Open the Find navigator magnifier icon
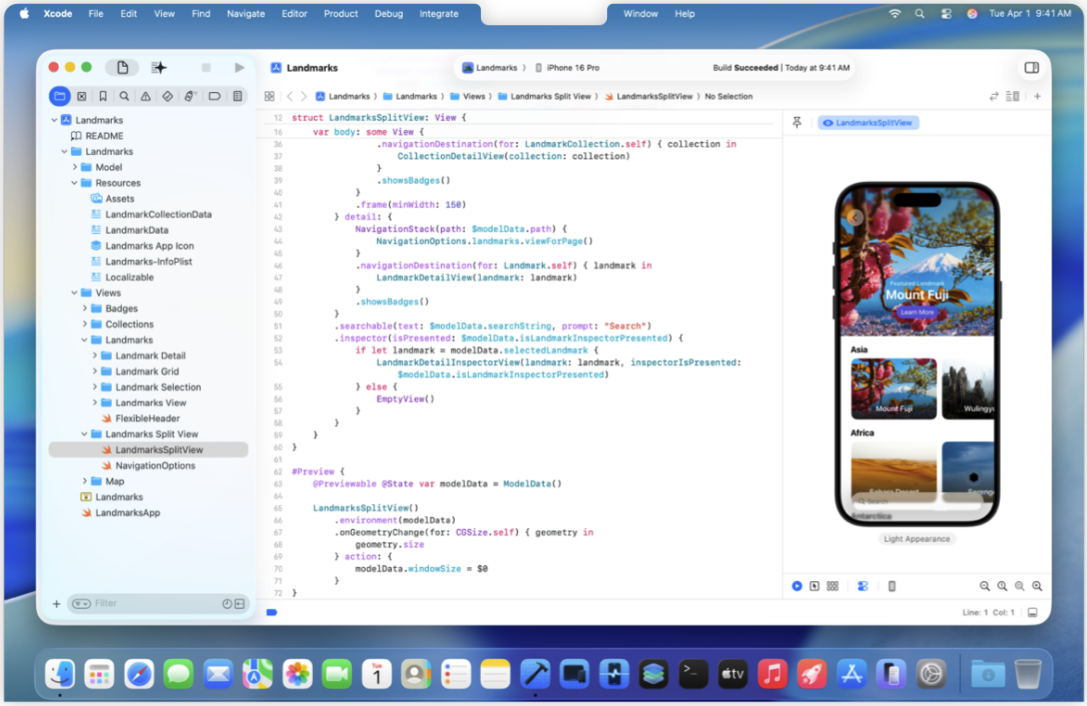This screenshot has height=706, width=1087. pyautogui.click(x=124, y=96)
